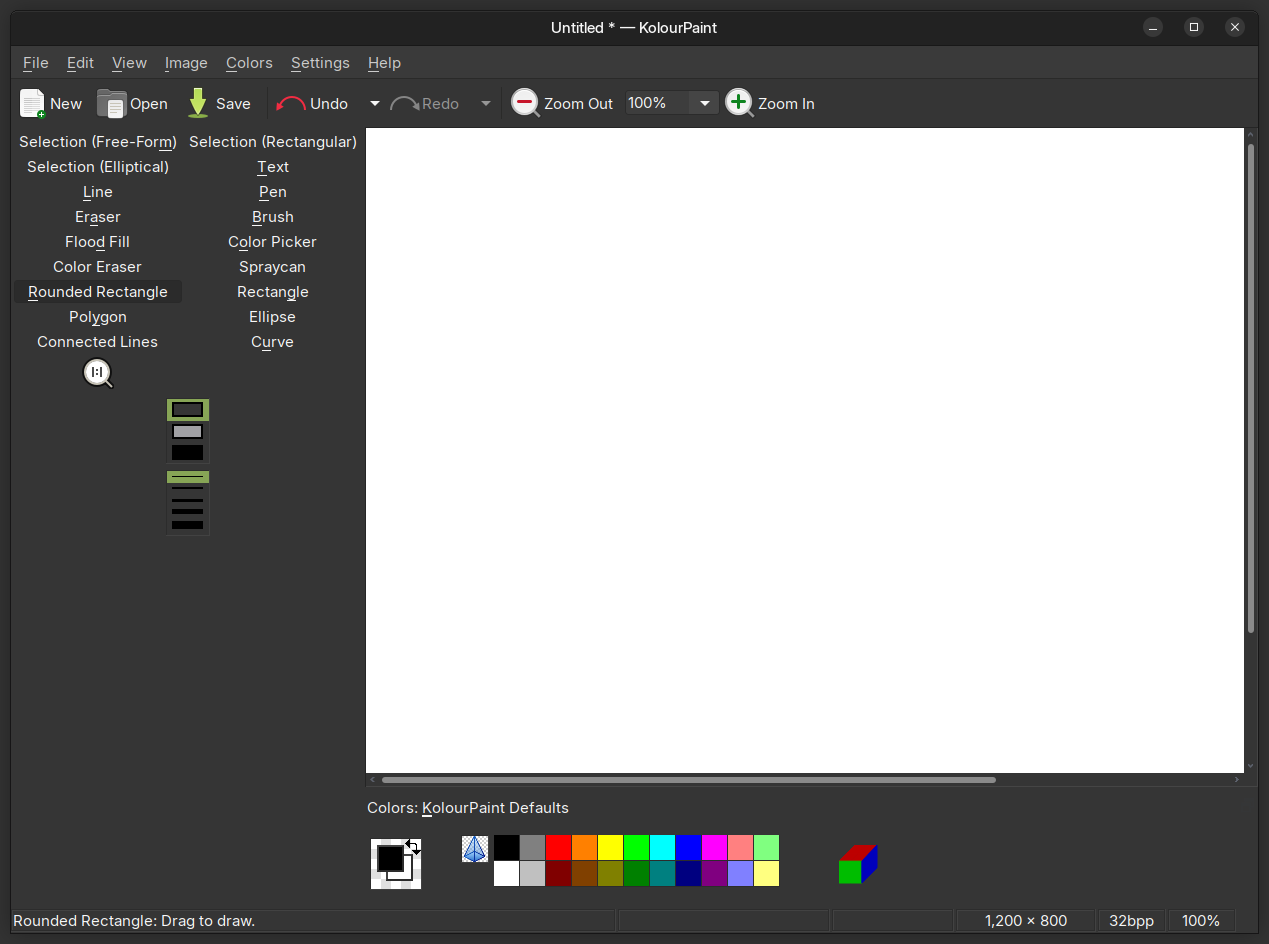Pick the red color swatch in palette

tap(558, 848)
